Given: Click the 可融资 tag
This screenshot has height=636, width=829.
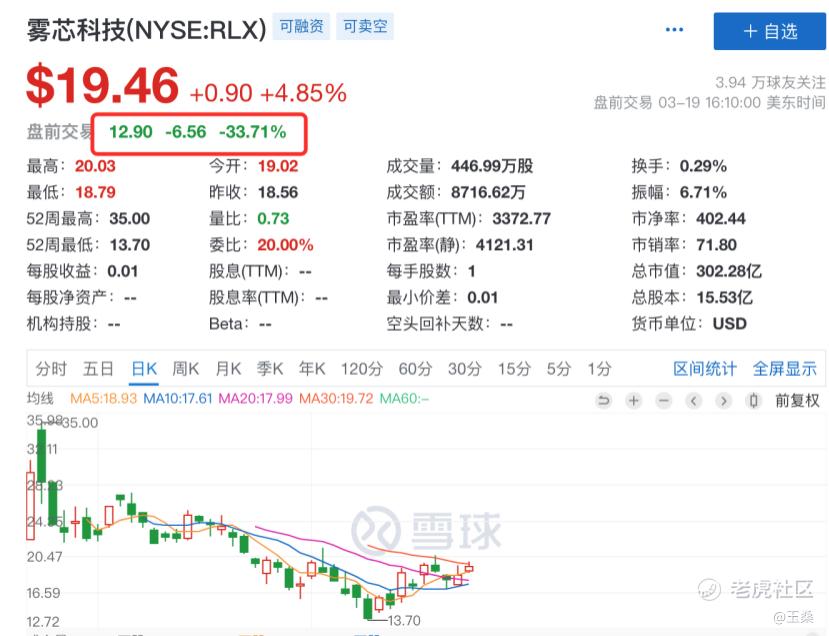Looking at the screenshot, I should pyautogui.click(x=301, y=26).
